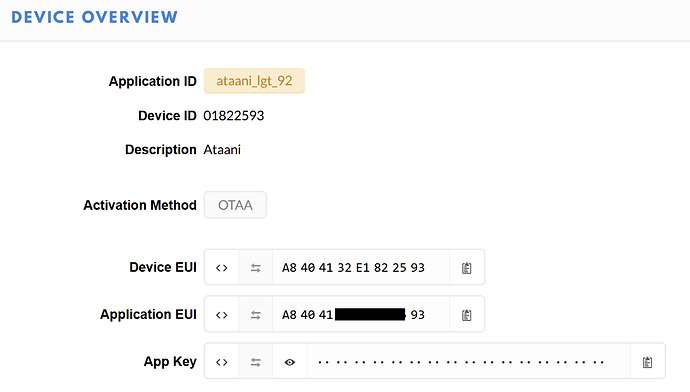The width and height of the screenshot is (690, 392).
Task: Click the Device Overview heading
Action: point(95,17)
